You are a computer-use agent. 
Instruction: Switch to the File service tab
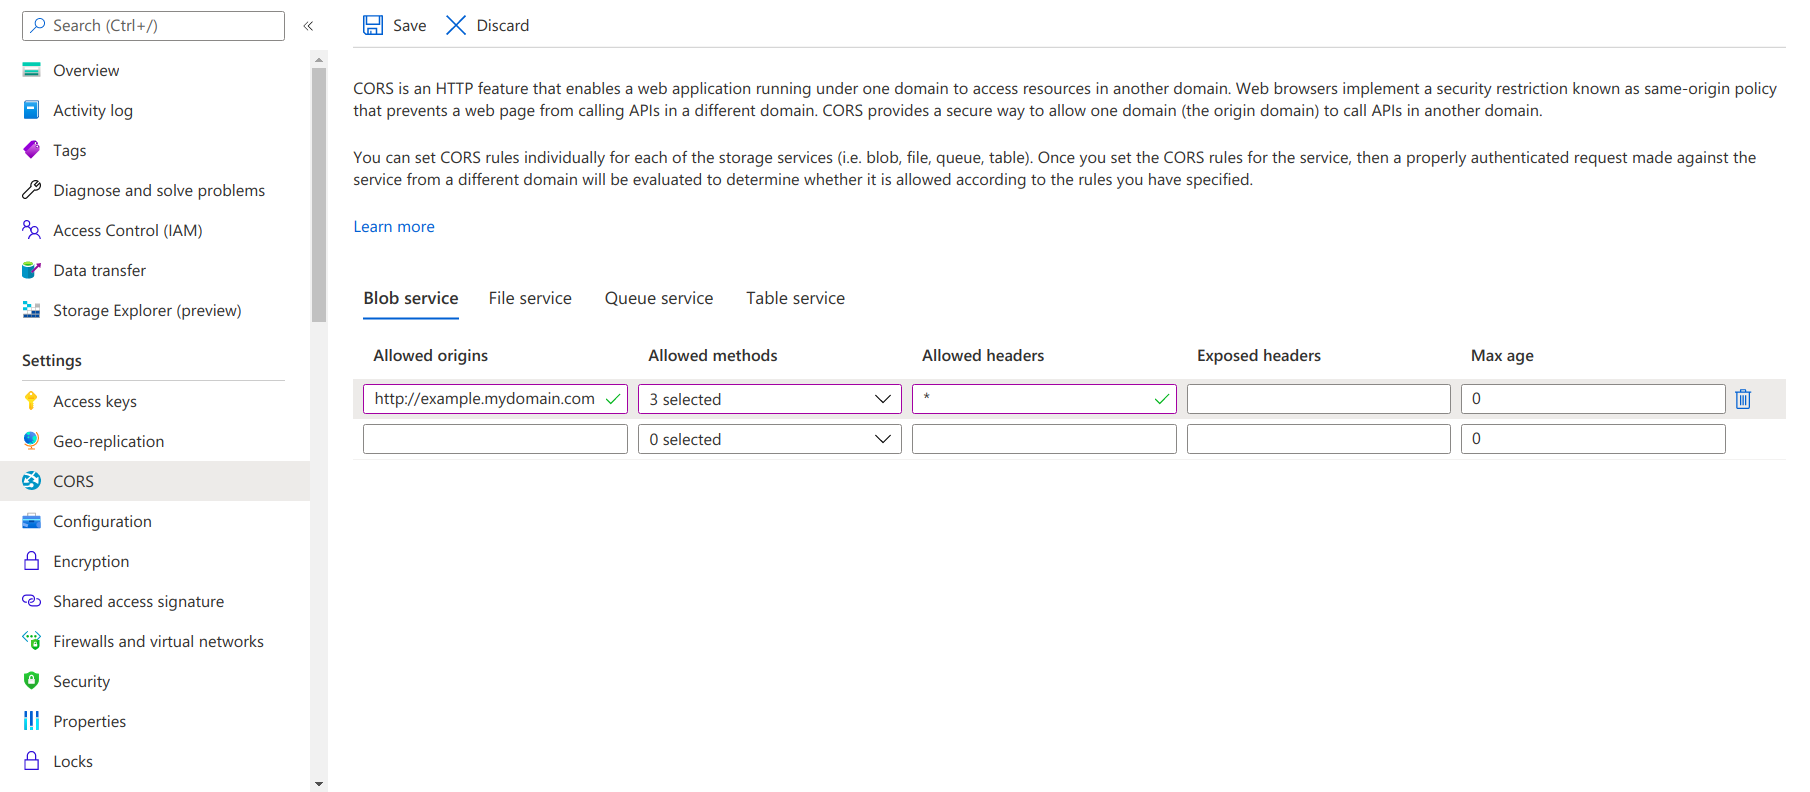pos(530,298)
